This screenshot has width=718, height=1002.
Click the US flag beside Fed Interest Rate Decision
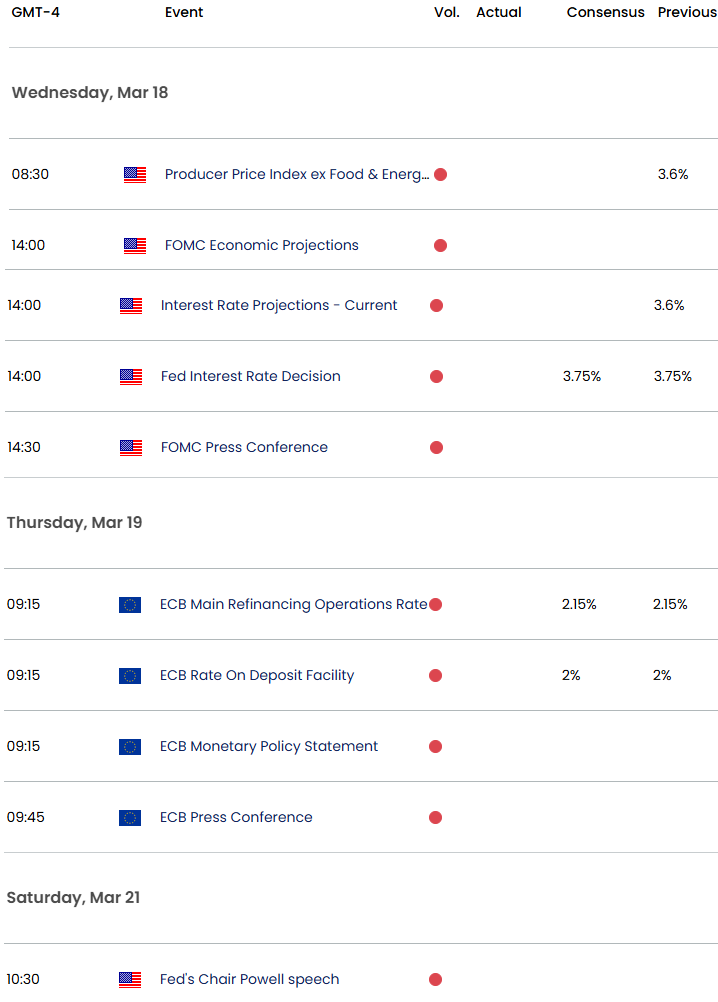pyautogui.click(x=131, y=377)
